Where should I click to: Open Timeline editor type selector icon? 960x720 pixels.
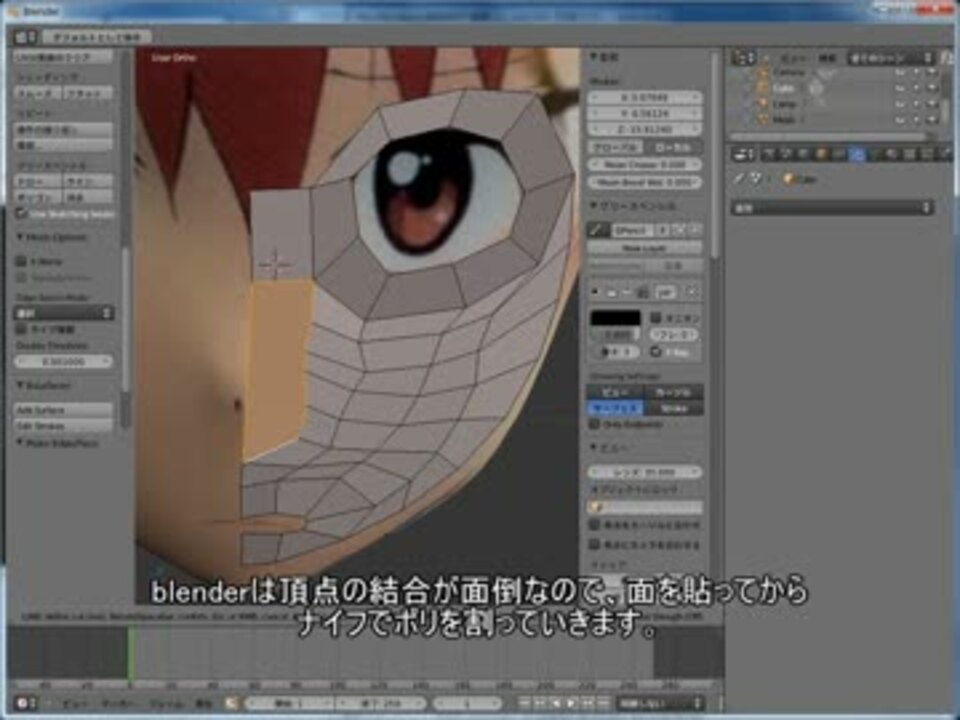tap(25, 703)
